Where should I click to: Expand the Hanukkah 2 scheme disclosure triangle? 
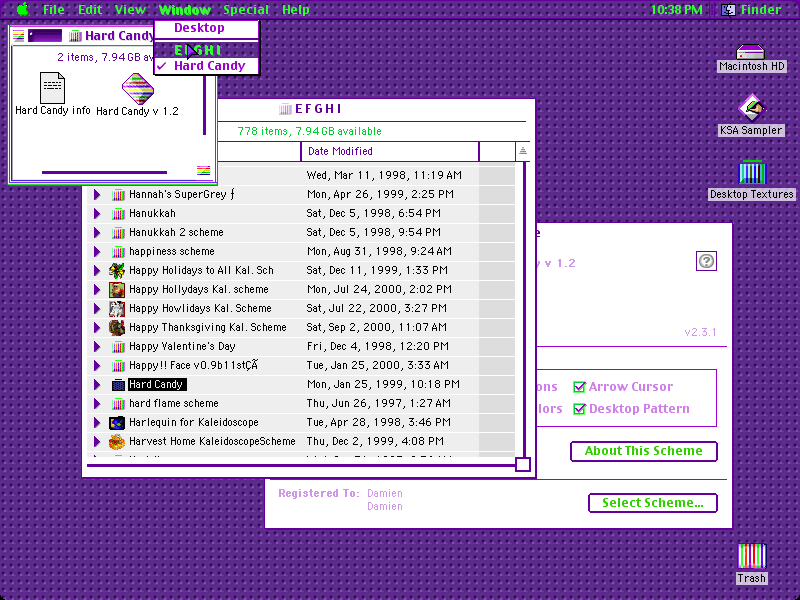[x=97, y=233]
